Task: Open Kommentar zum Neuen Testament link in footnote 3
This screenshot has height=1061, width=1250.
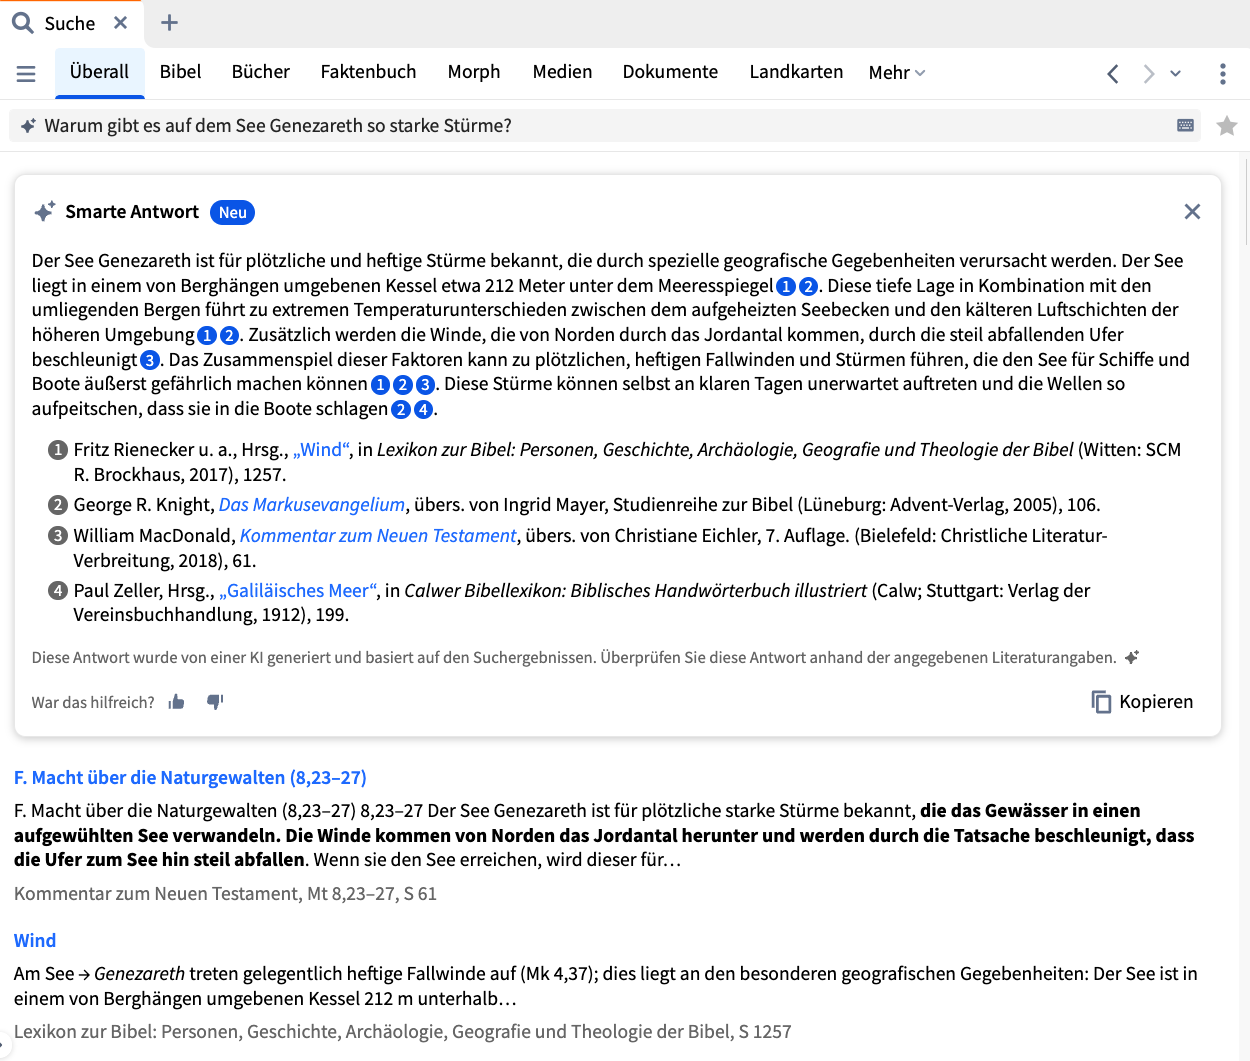Action: tap(378, 536)
